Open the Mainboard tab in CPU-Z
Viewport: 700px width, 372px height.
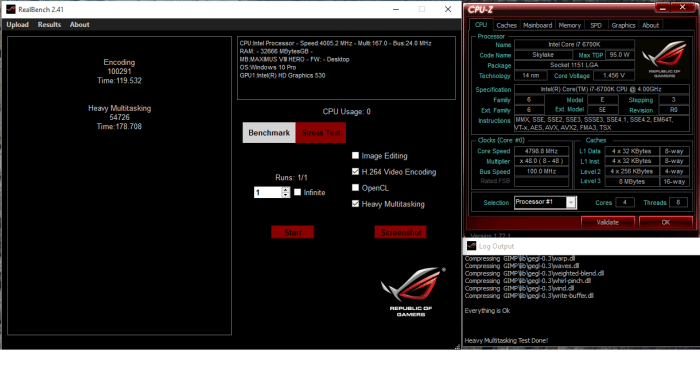tap(538, 25)
